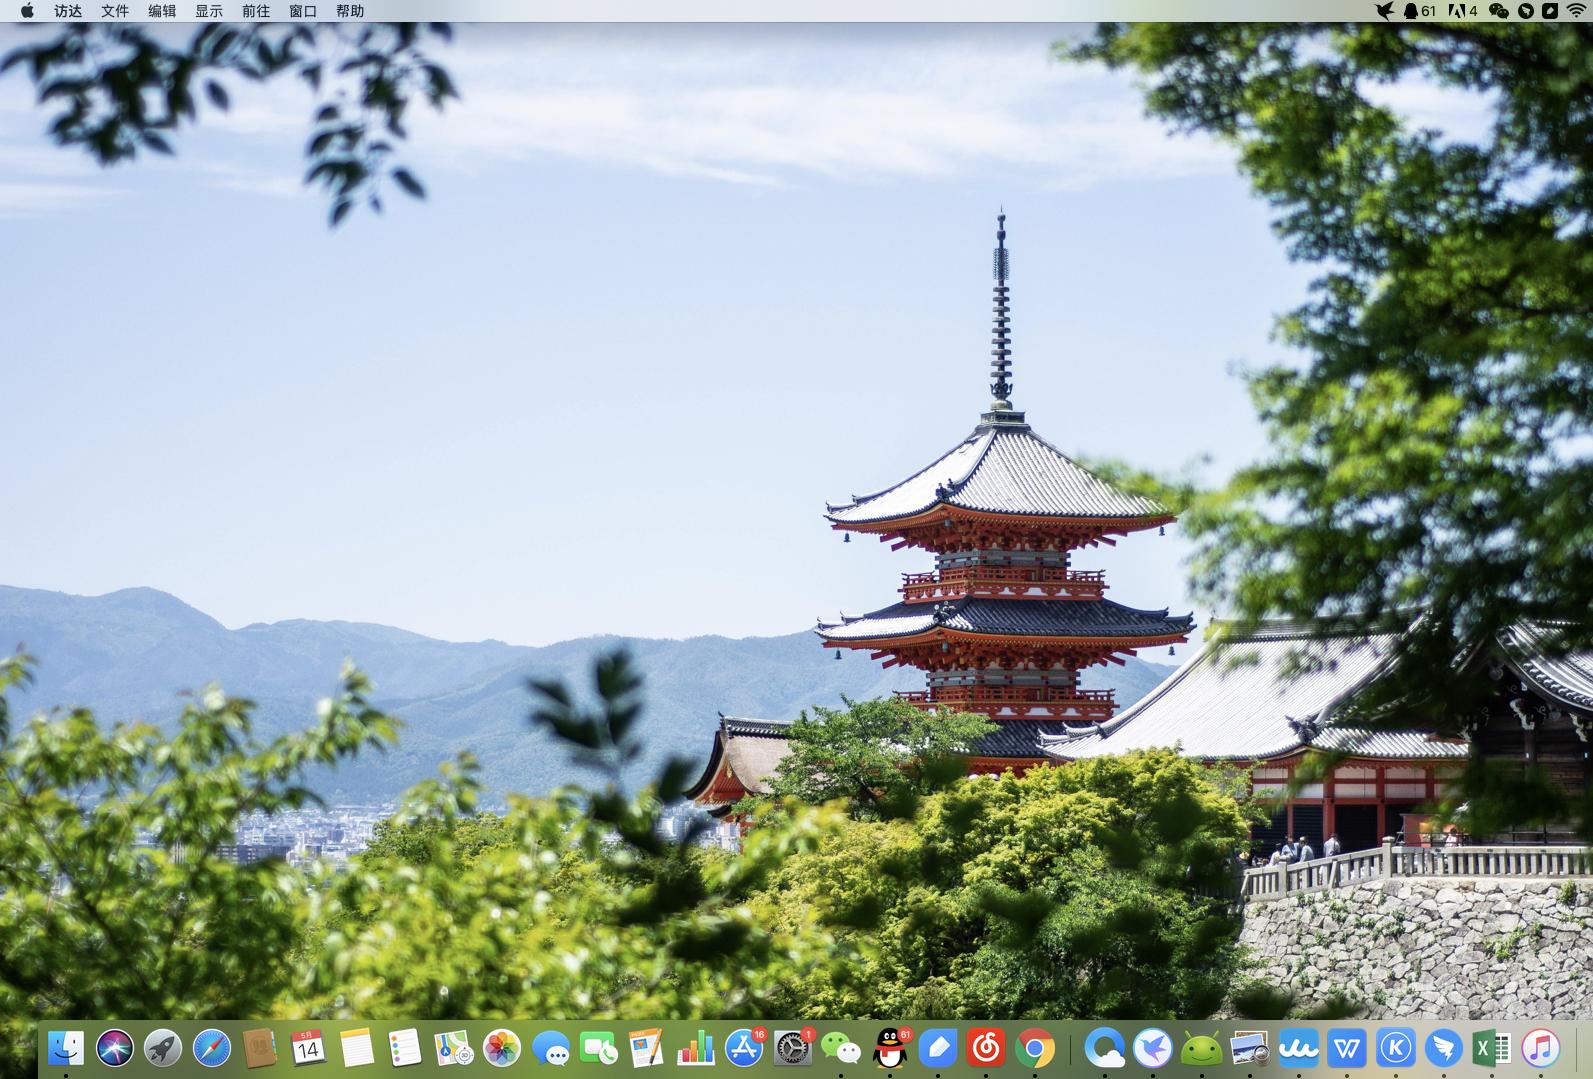The image size is (1593, 1079).
Task: Open Calendar showing date 14
Action: tap(308, 1048)
